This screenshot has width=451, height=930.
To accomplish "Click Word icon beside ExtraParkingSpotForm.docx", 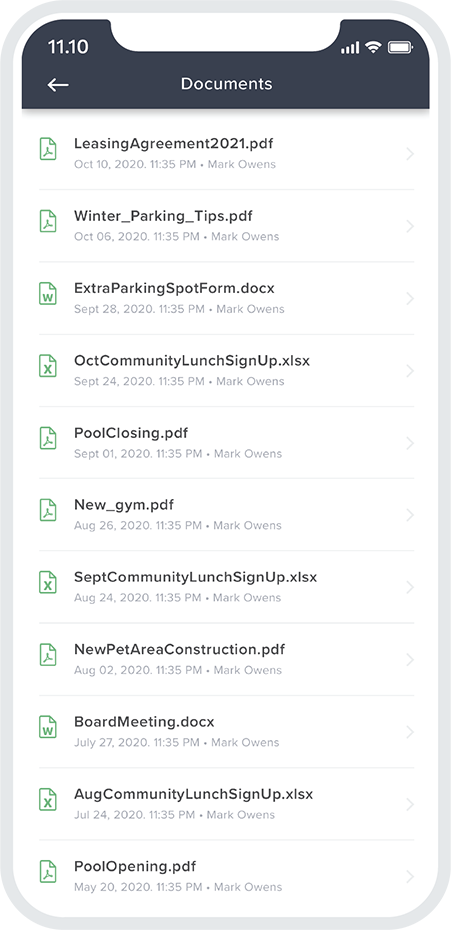I will pos(48,294).
